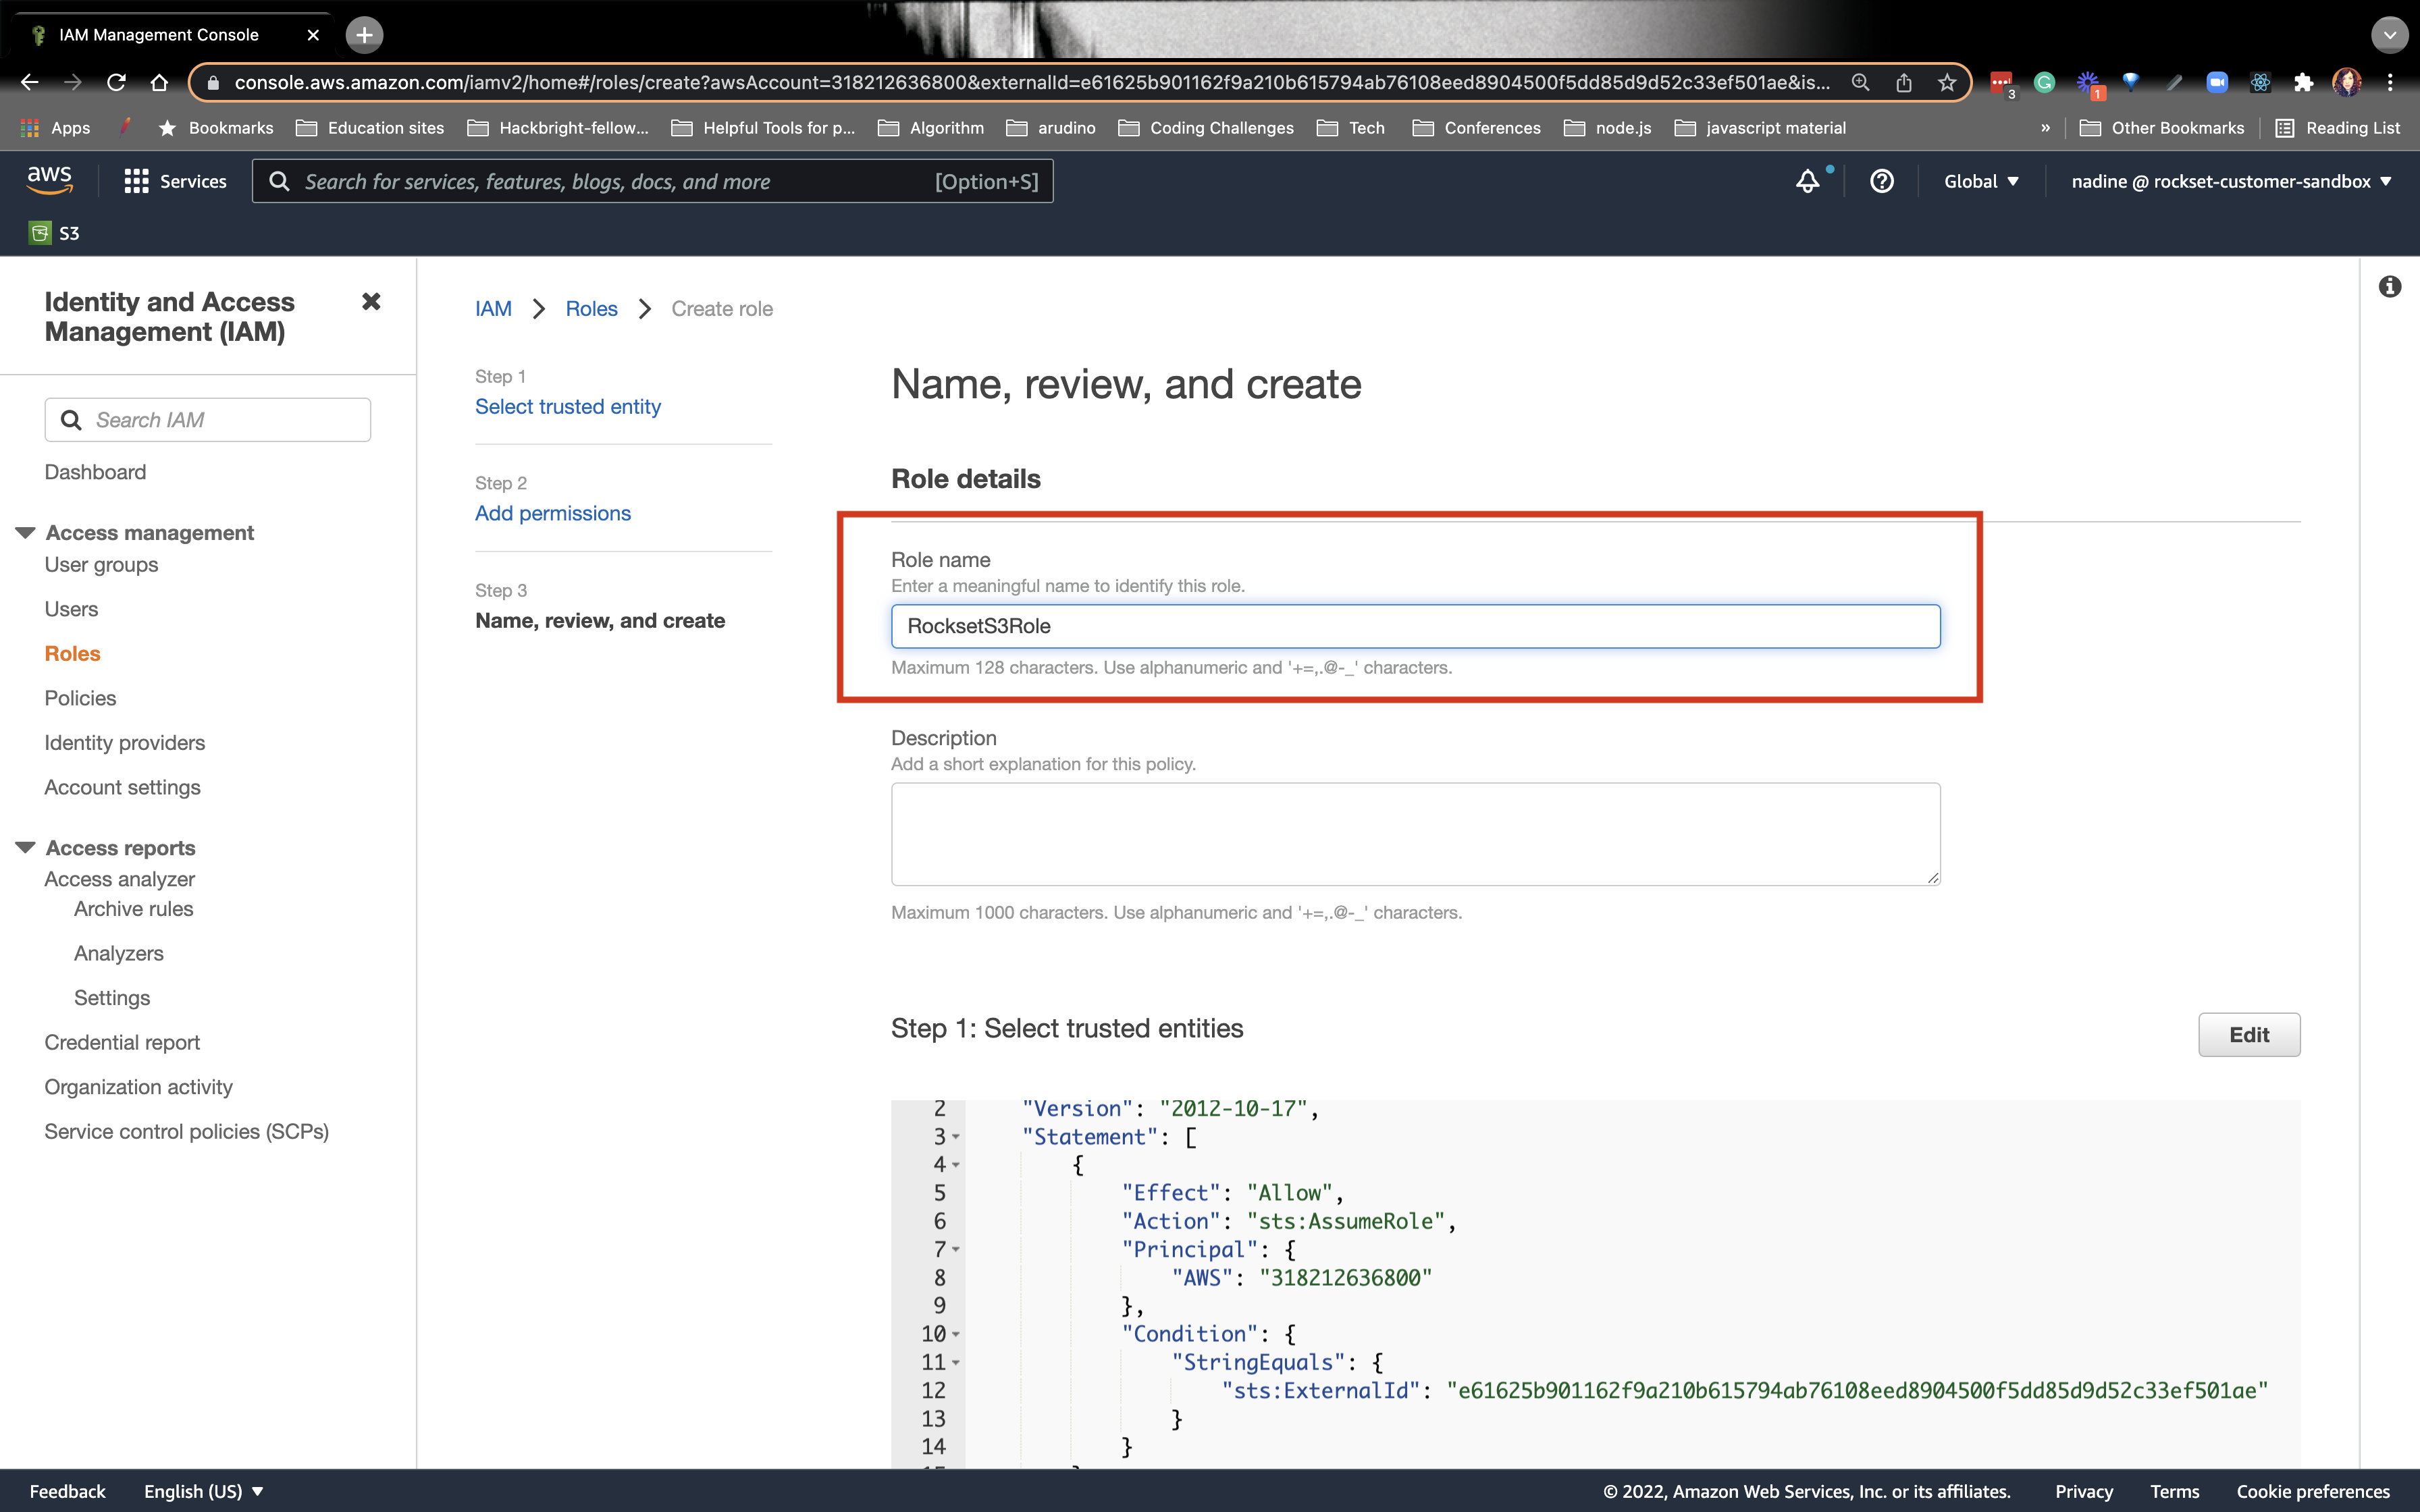Collapse JSON line 3 Statement fold
Viewport: 2420px width, 1512px height.
tap(956, 1137)
